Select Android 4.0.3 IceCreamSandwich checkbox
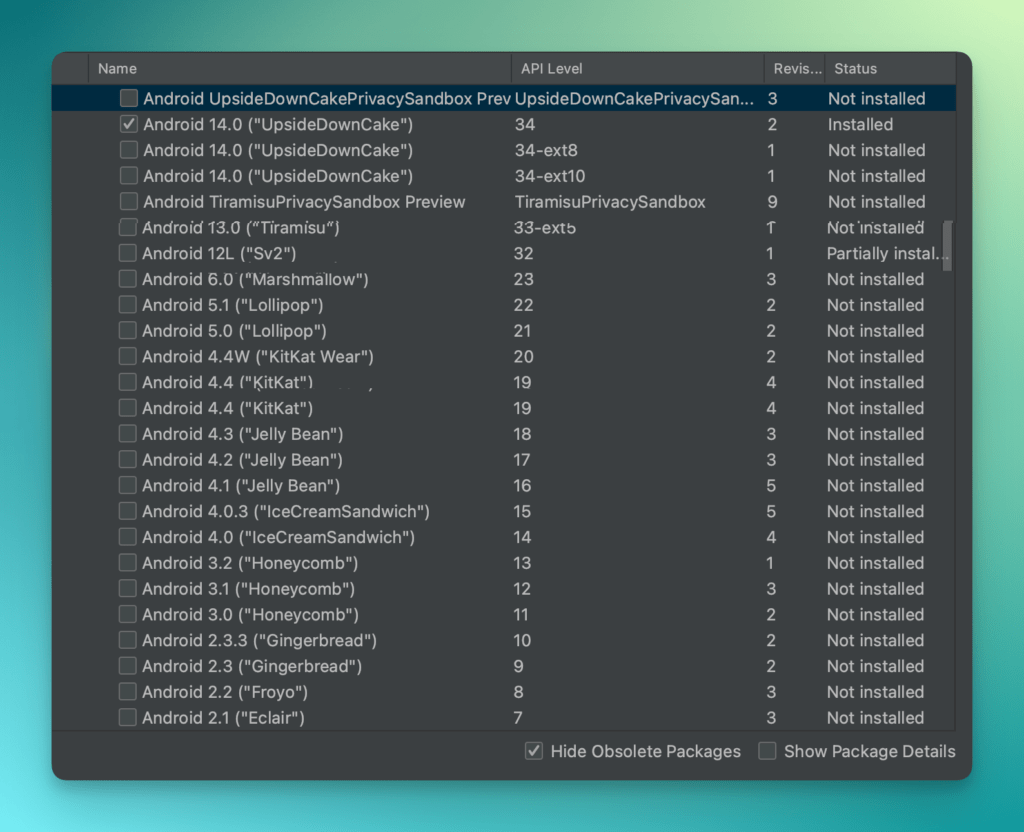1024x832 pixels. (x=128, y=511)
